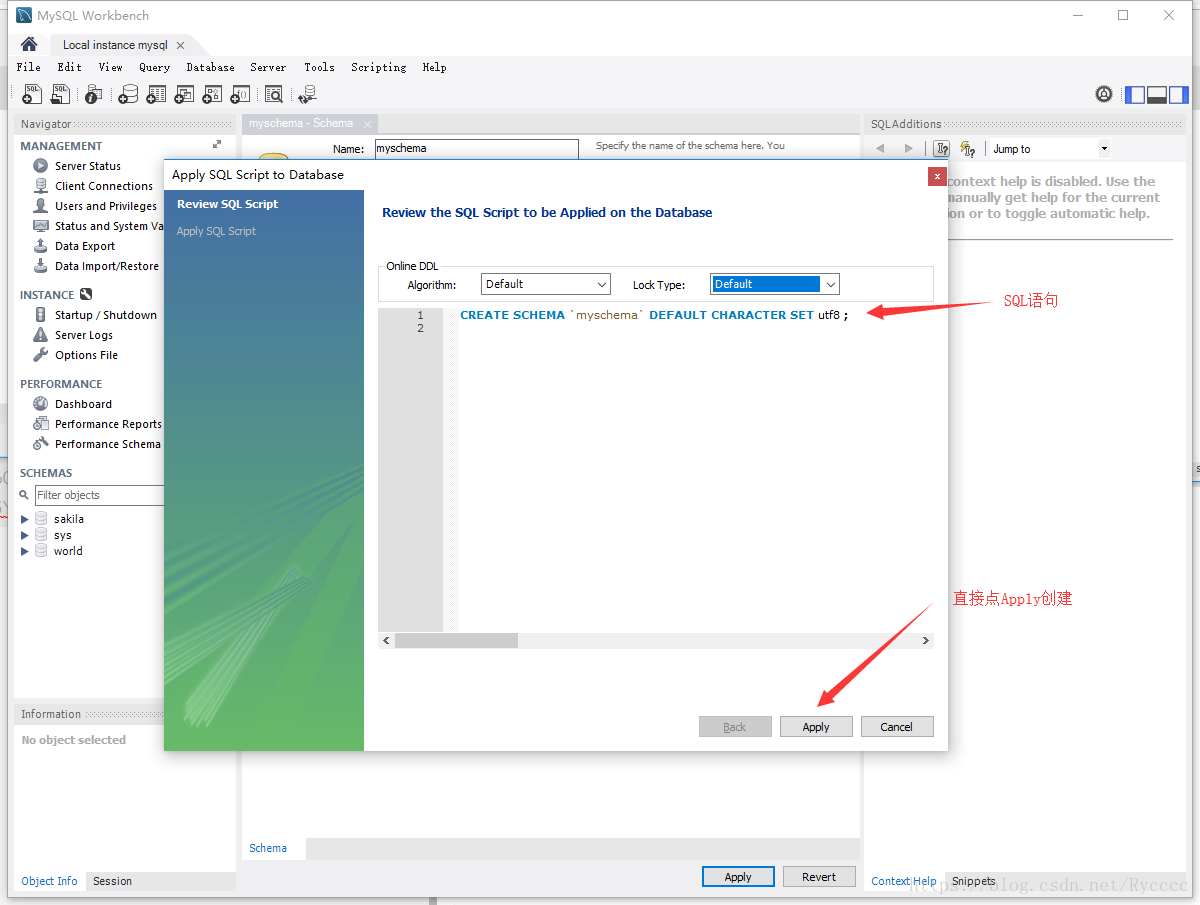Select the sakila schema row
The width and height of the screenshot is (1200, 905).
tap(68, 519)
